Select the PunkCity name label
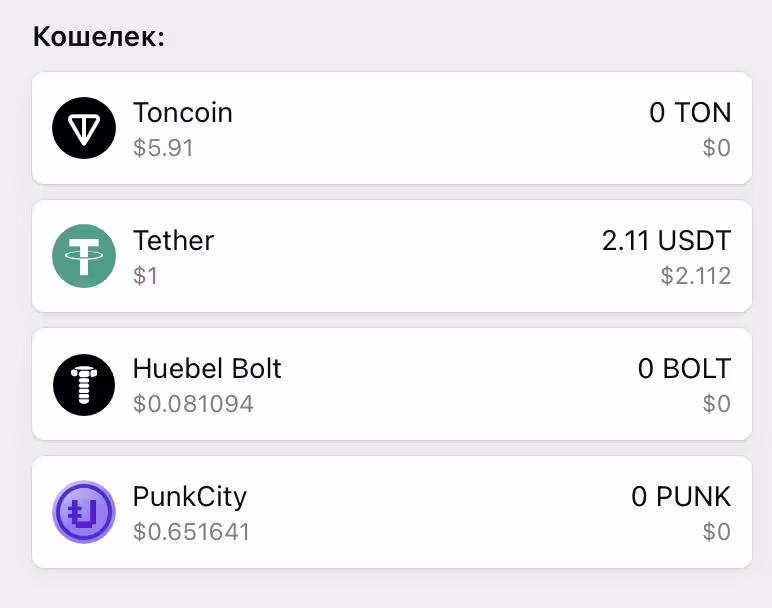This screenshot has width=772, height=608. tap(190, 497)
